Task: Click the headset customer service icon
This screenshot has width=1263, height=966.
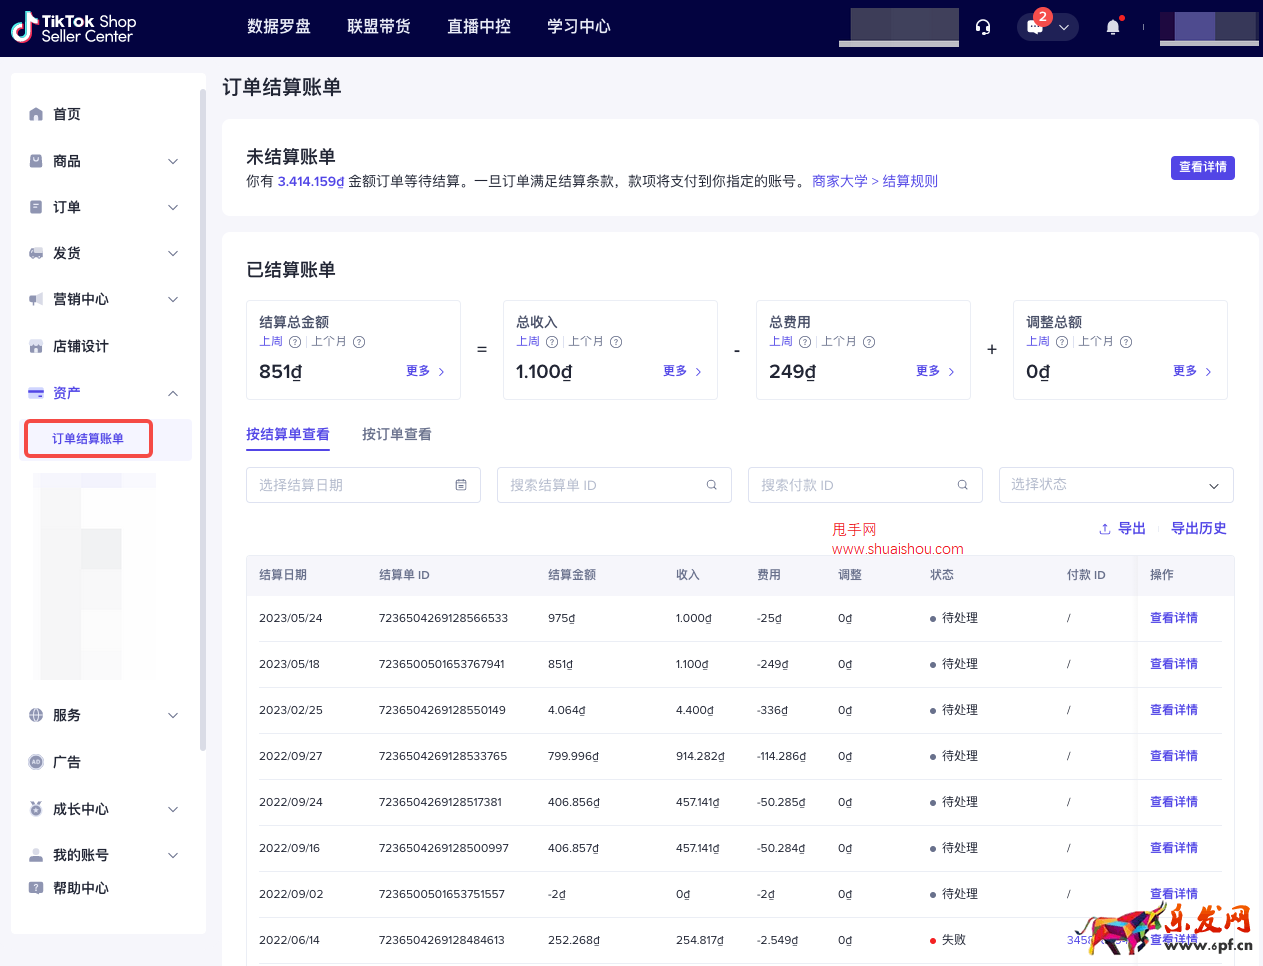Action: 982,27
